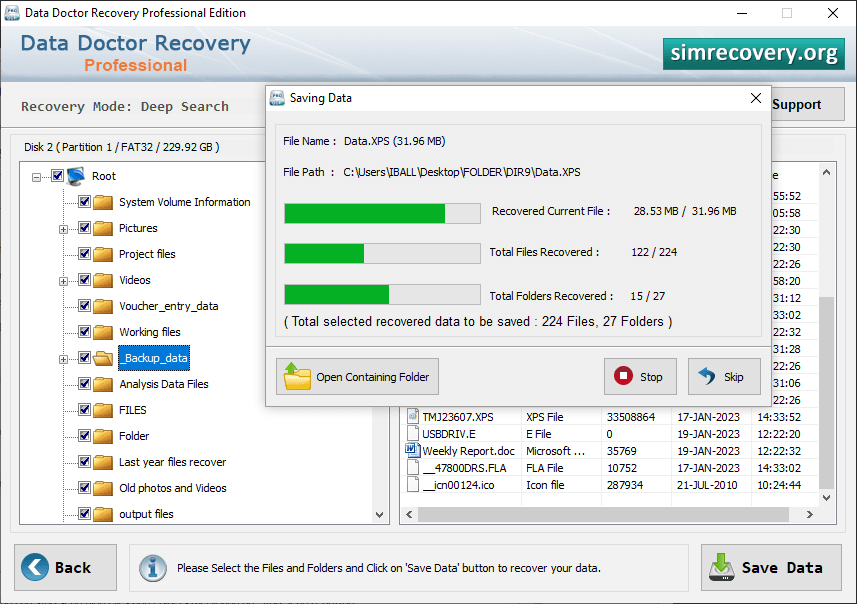Open the simrecovery.org link banner
857x604 pixels.
pos(754,54)
